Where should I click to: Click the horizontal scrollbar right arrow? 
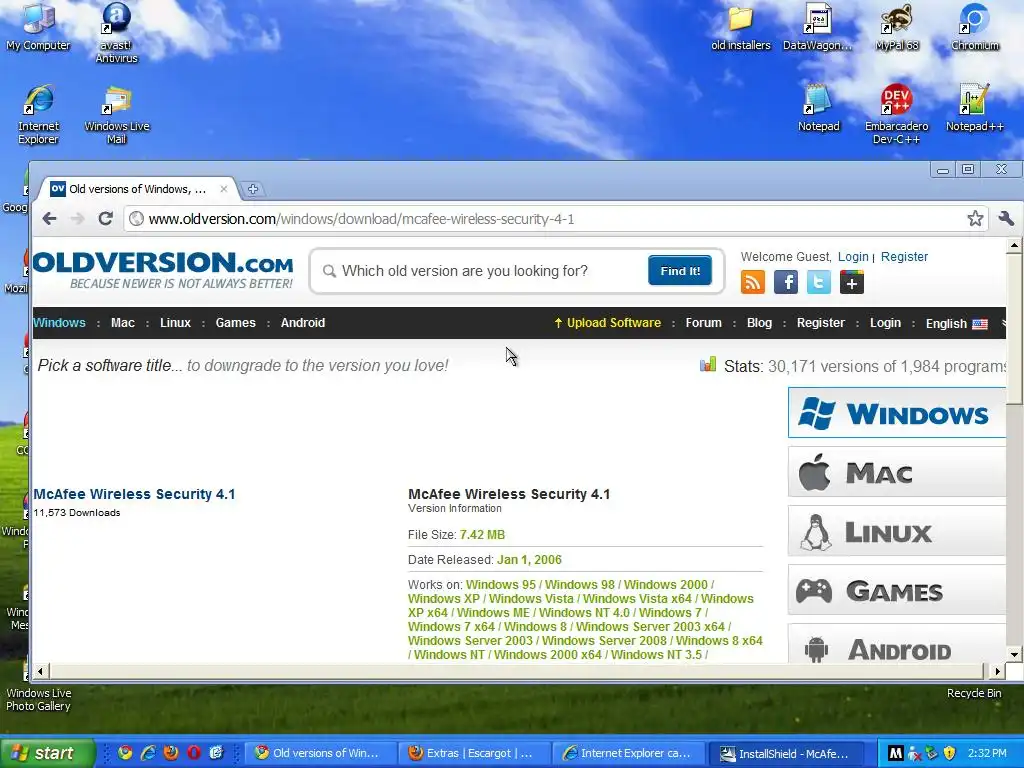(997, 671)
